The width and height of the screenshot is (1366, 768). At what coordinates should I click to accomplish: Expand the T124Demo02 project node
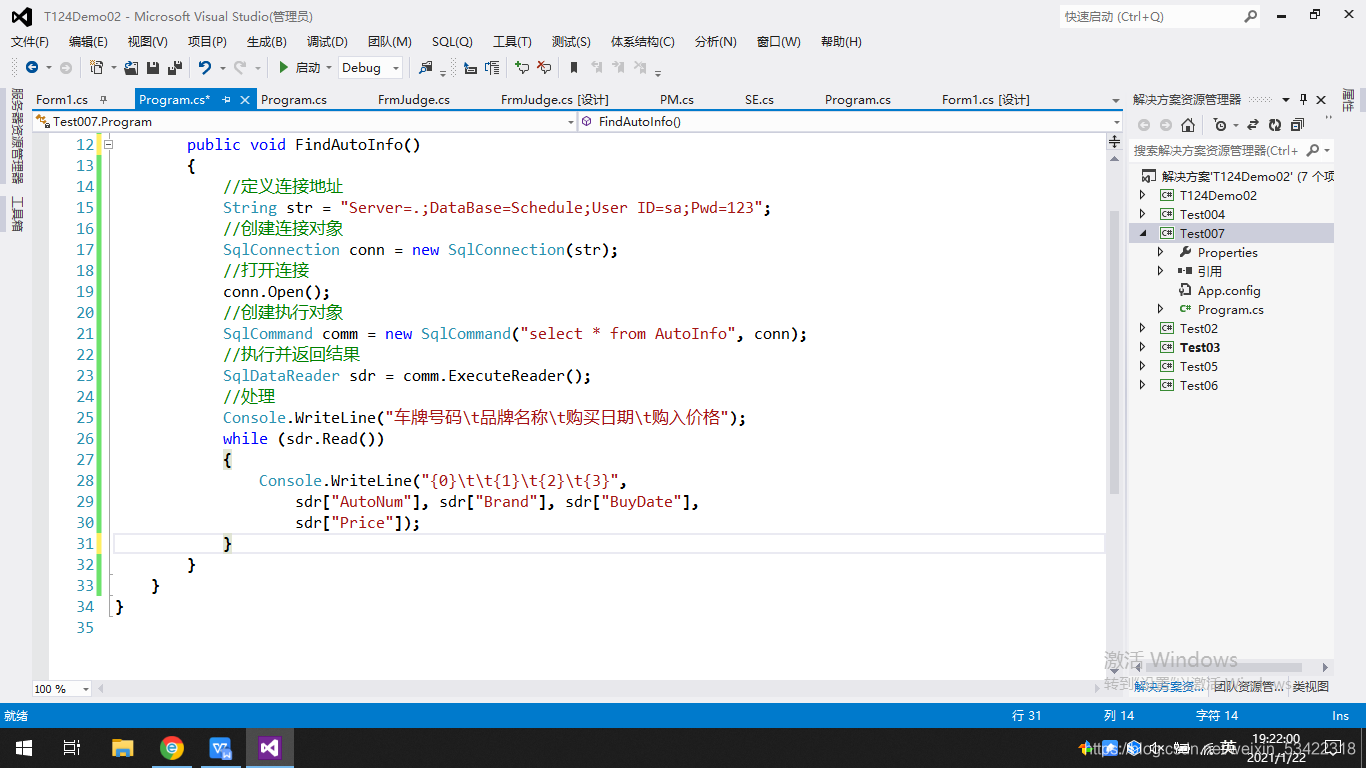pos(1143,195)
